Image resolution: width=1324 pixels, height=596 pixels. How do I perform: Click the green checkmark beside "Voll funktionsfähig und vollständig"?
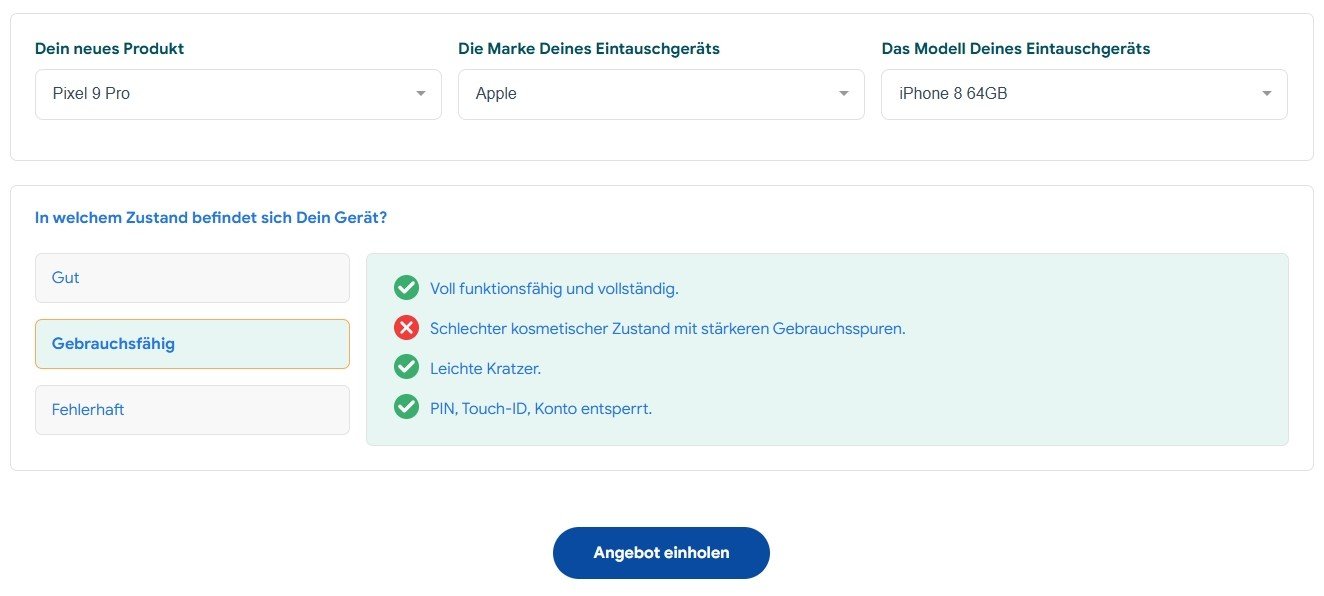tap(406, 288)
